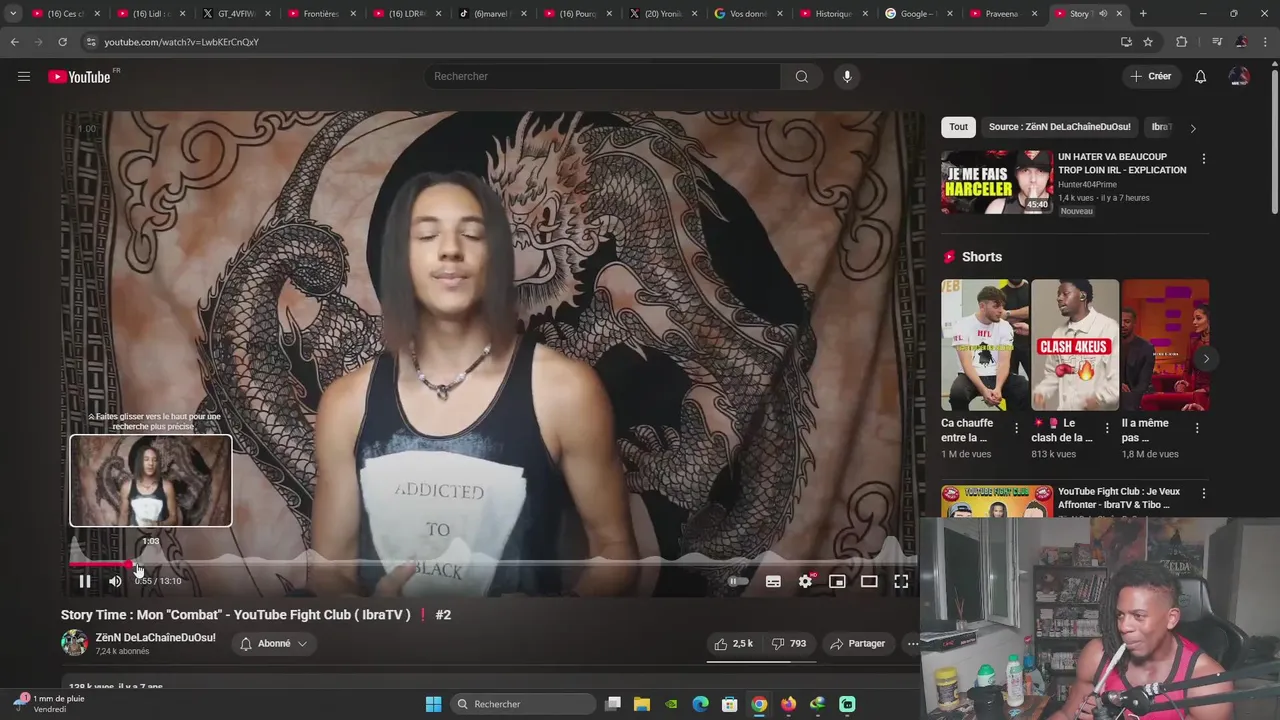Focus the YouTube Rechercher search box
Viewport: 1280px width, 720px height.
[x=603, y=76]
